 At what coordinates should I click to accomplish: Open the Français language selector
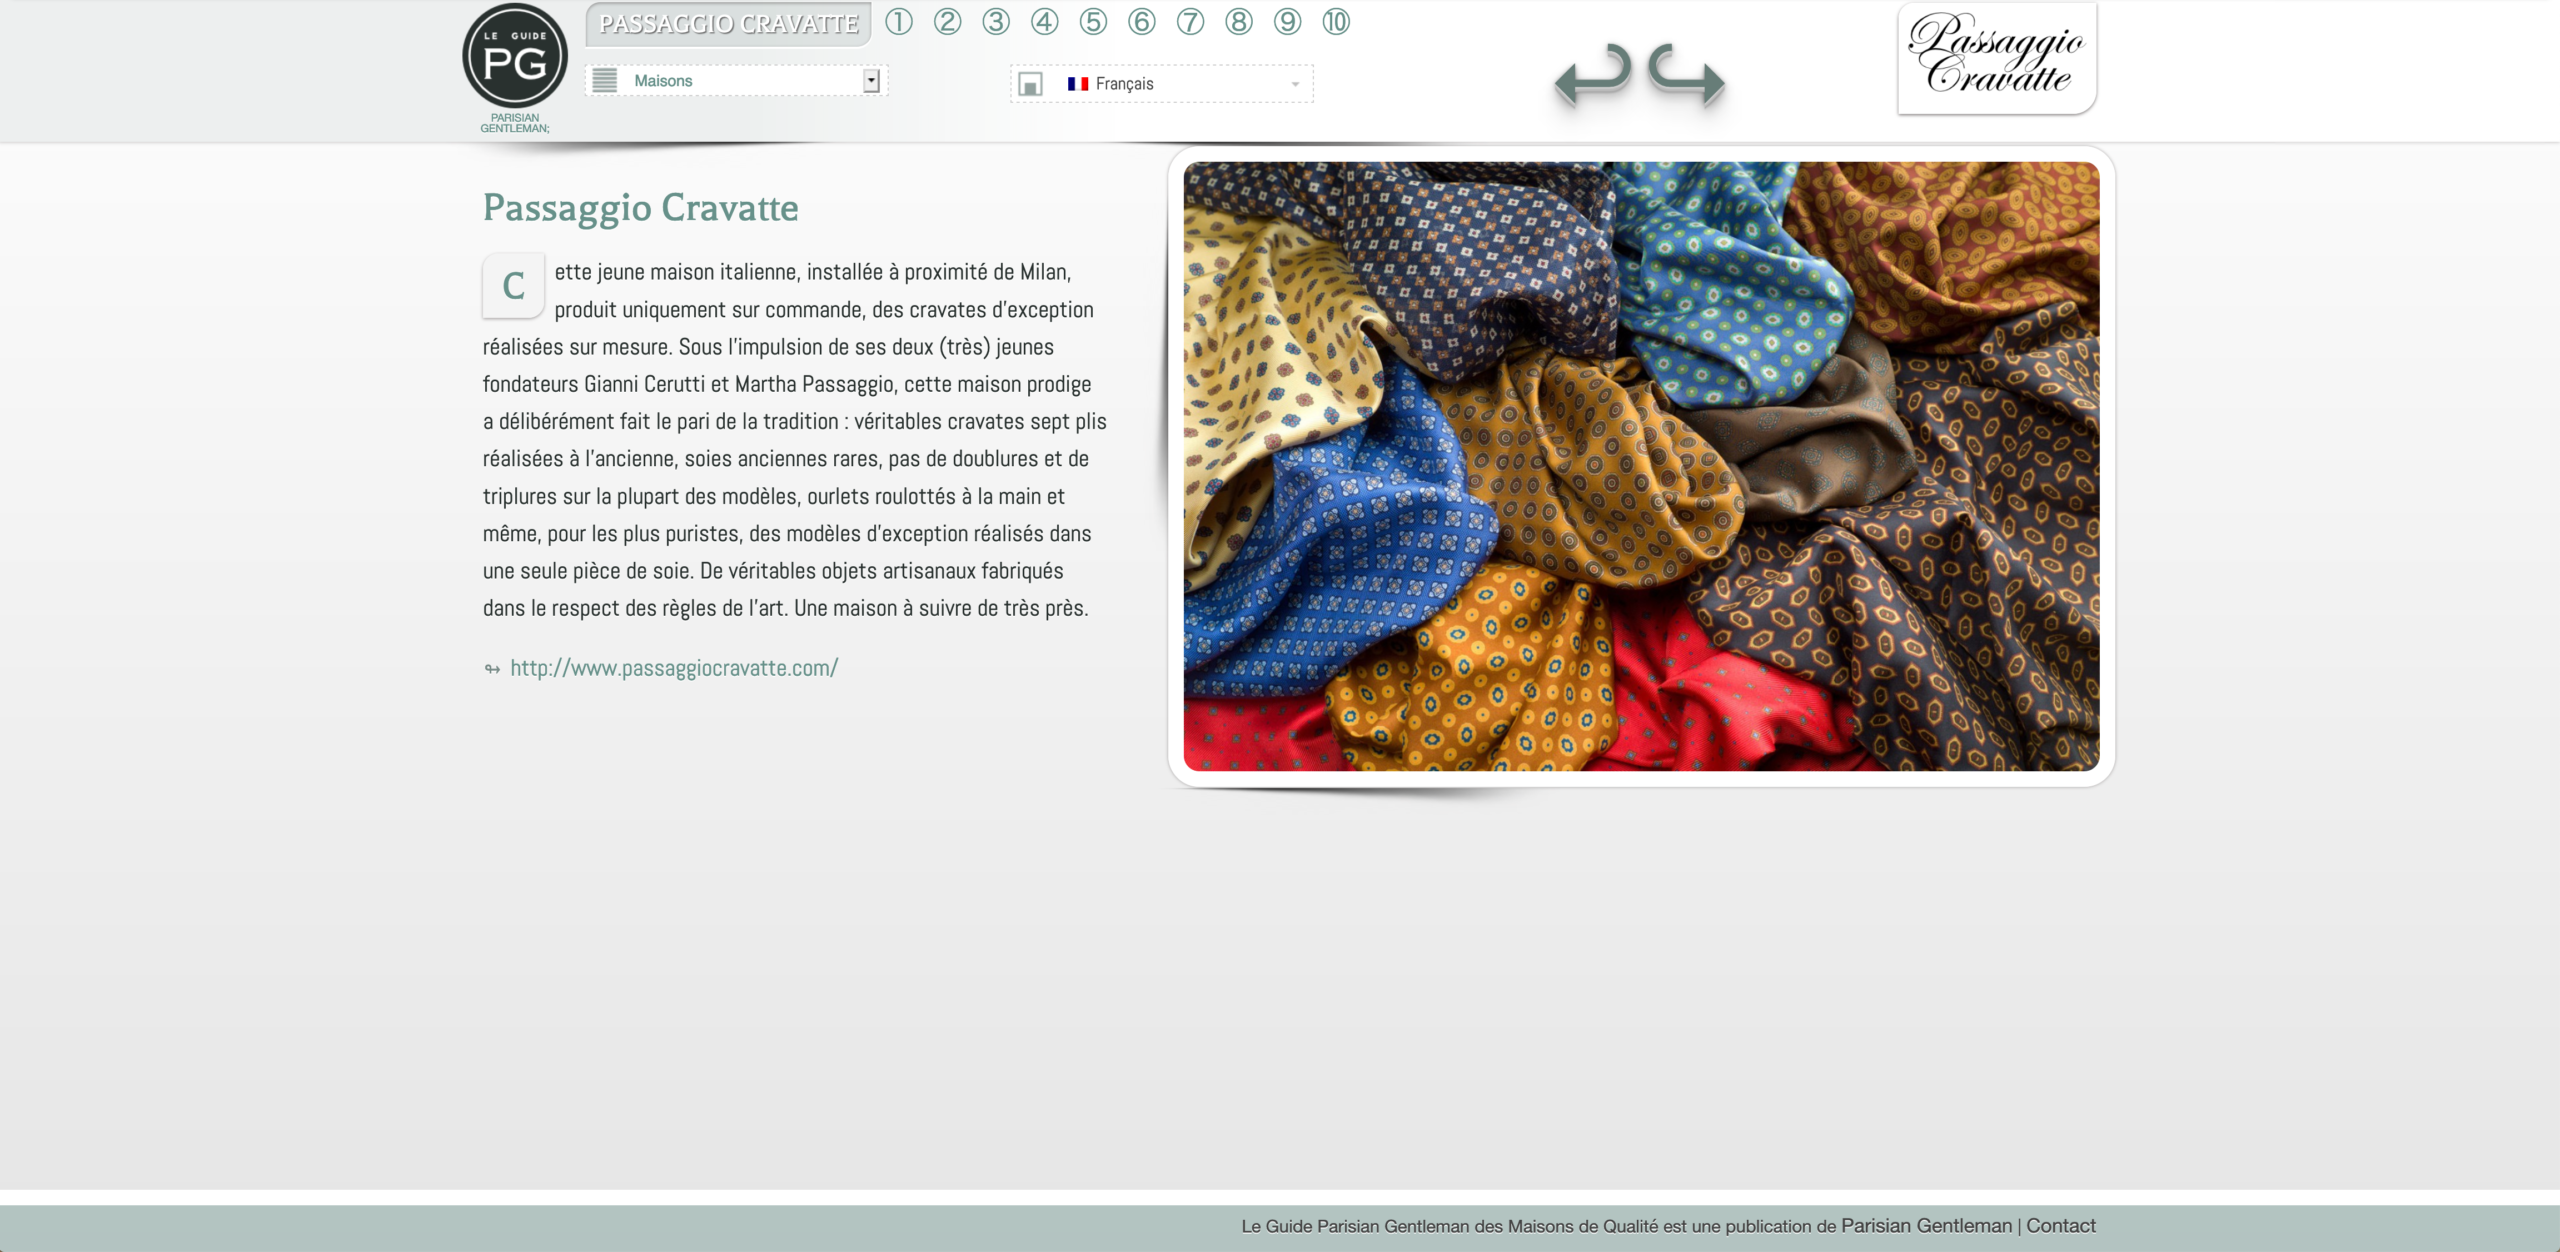[1162, 84]
